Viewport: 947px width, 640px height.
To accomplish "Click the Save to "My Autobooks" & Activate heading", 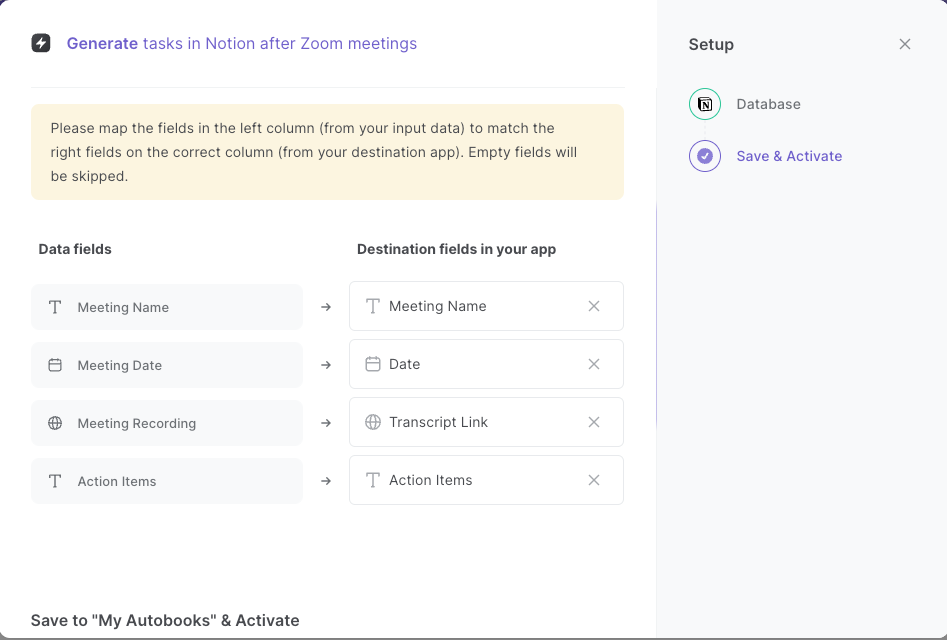I will coord(165,621).
